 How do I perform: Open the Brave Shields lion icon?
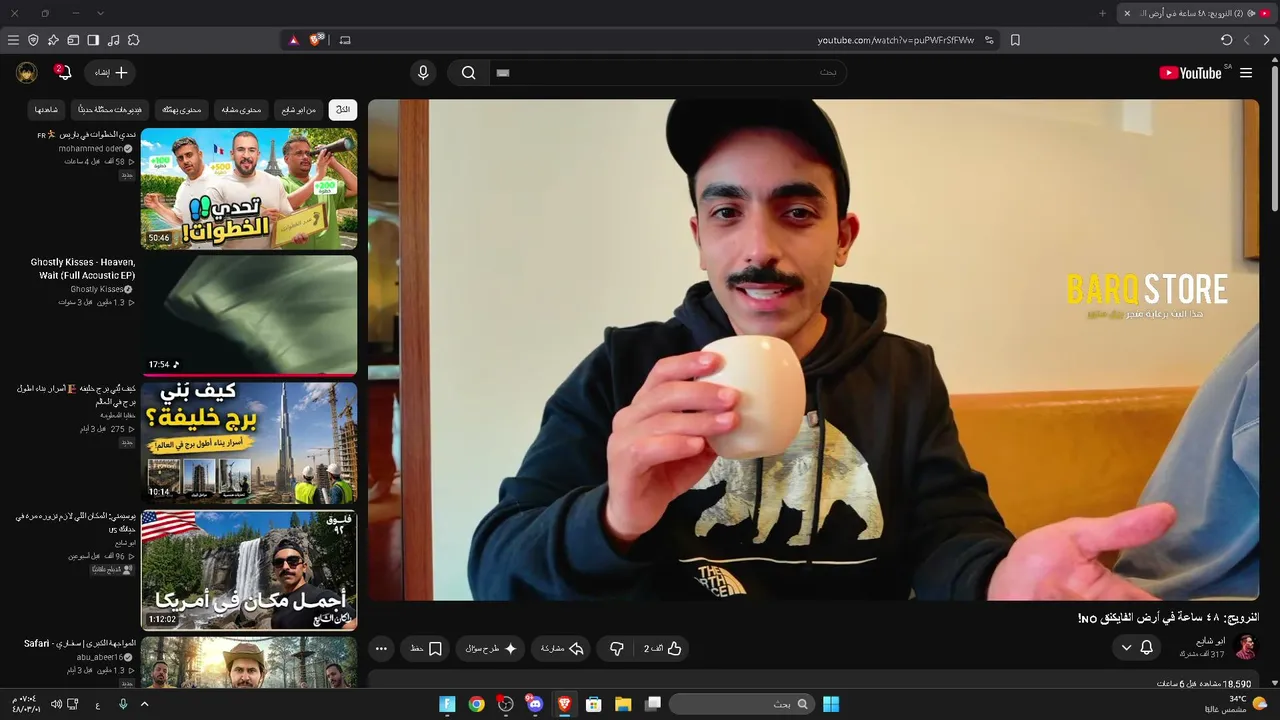coord(316,40)
